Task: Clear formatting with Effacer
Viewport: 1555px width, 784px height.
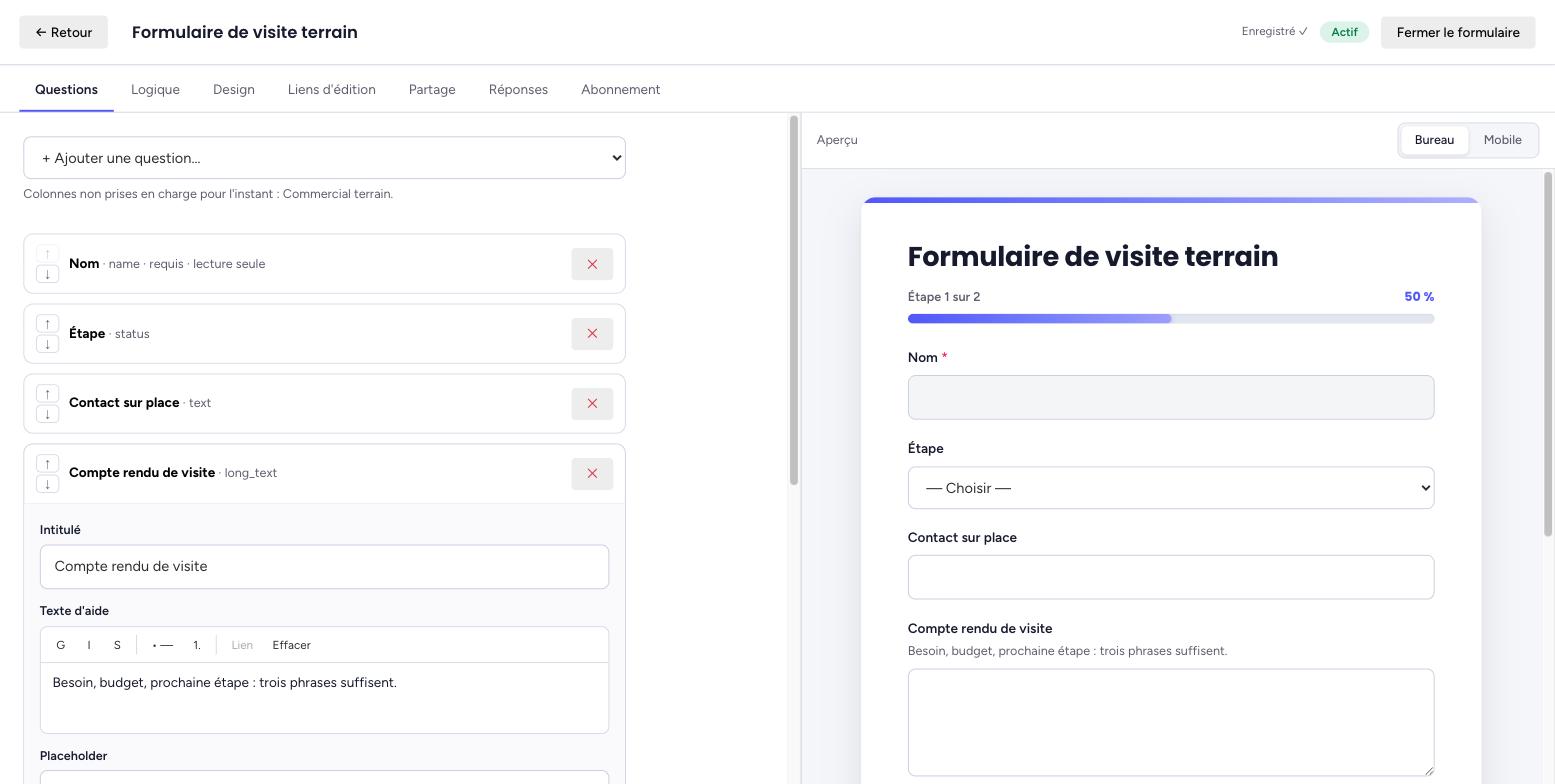Action: (292, 645)
